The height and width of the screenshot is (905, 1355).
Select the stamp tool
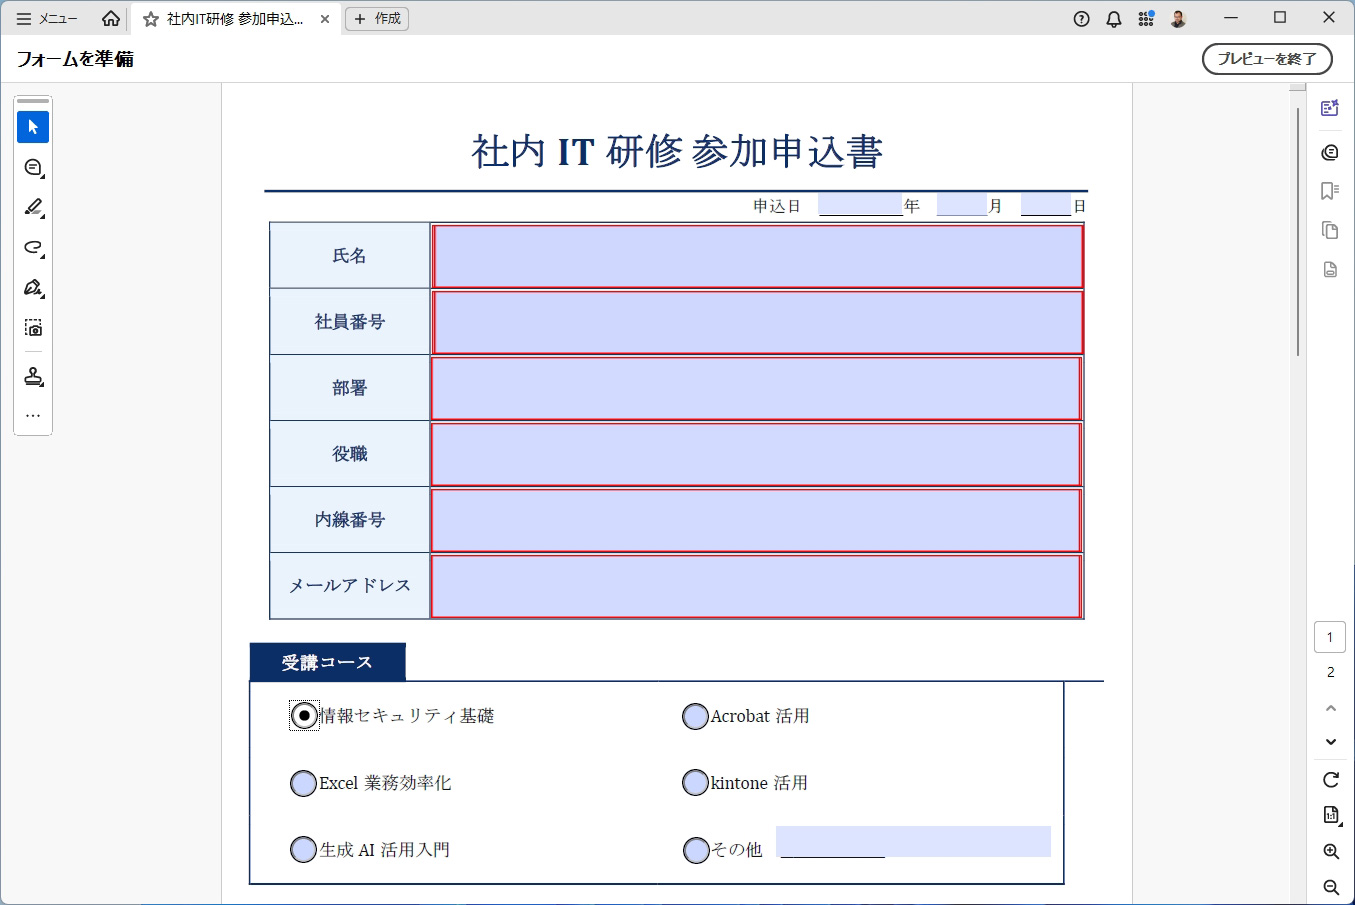tap(33, 376)
